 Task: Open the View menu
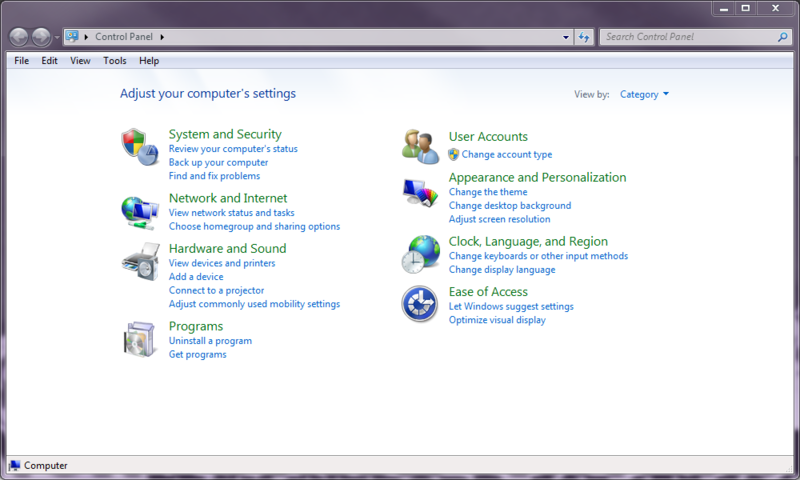click(x=80, y=61)
